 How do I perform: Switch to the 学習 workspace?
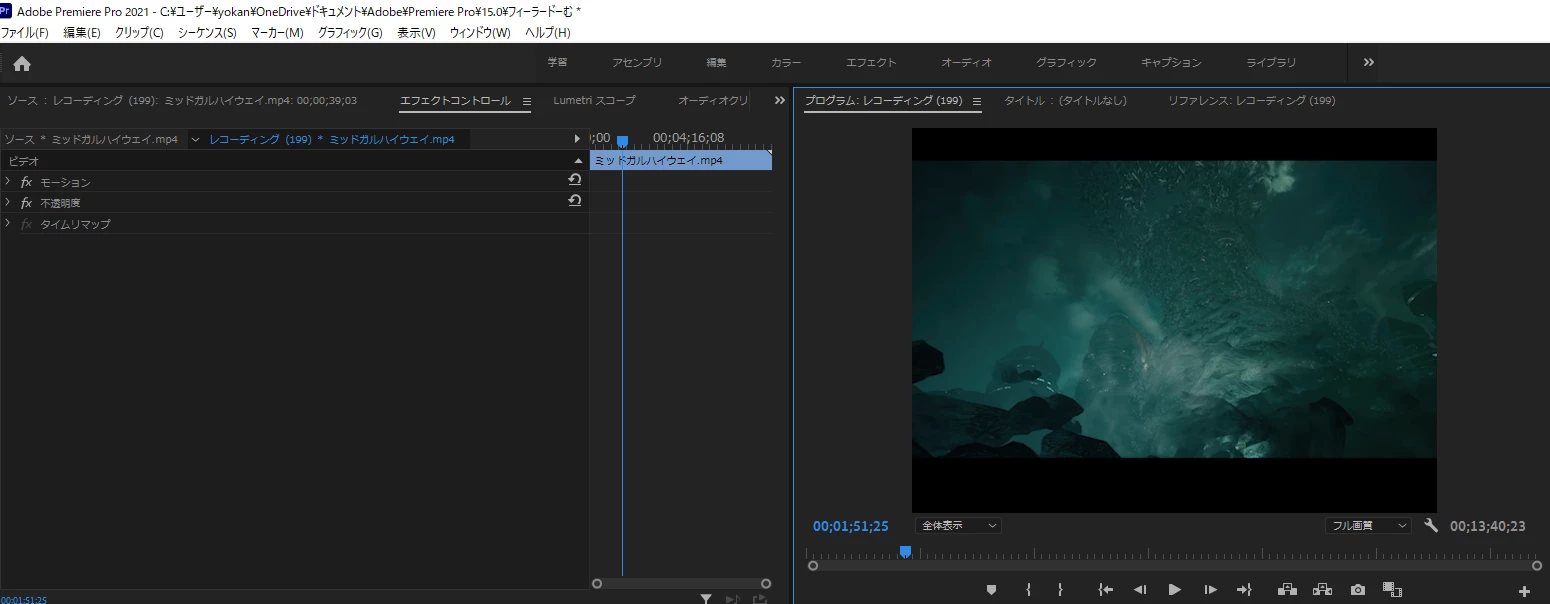[x=557, y=62]
